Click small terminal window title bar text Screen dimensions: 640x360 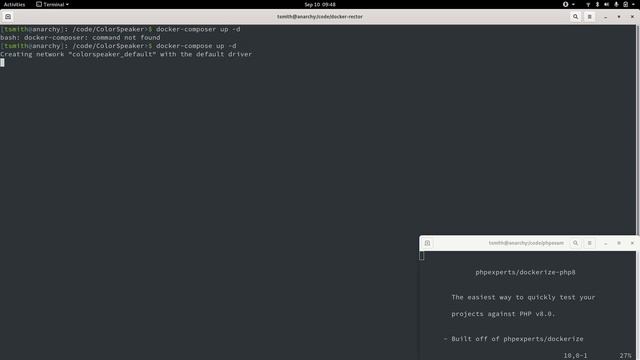(526, 243)
